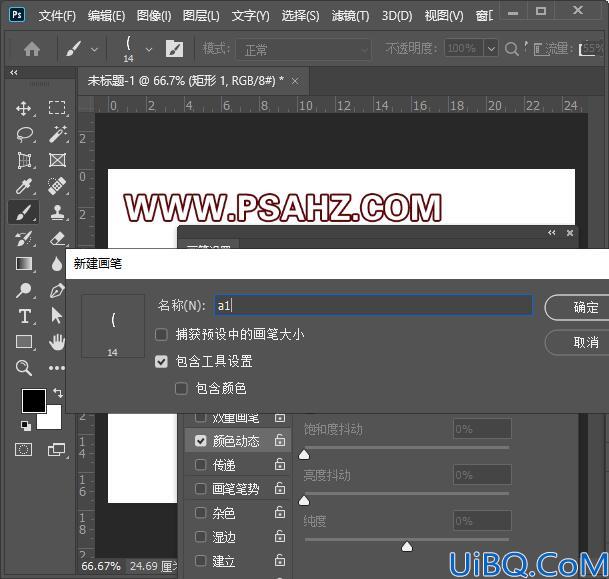Open the Image (图像) menu
Image resolution: width=609 pixels, height=579 pixels.
tap(154, 16)
